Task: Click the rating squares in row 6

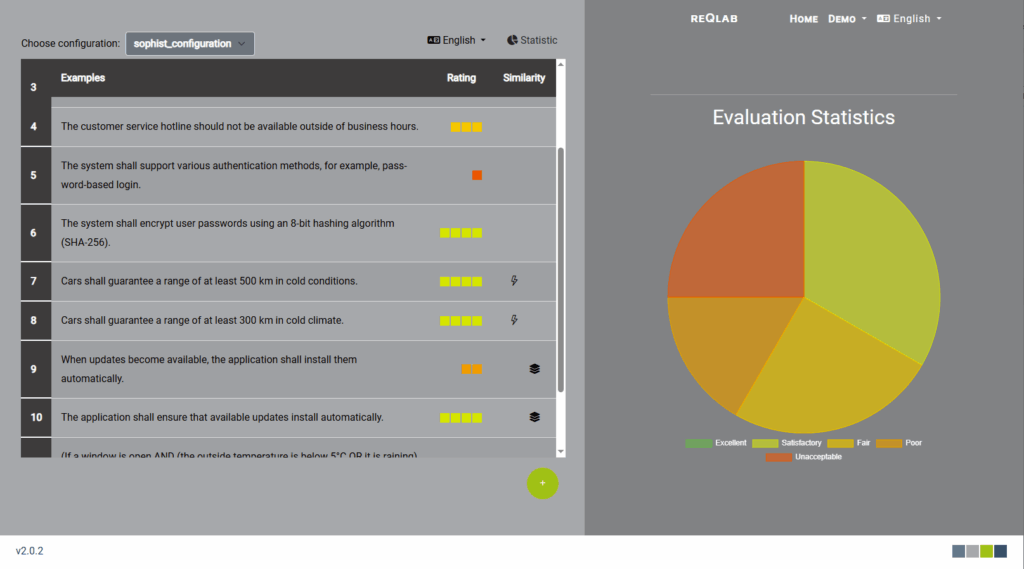Action: (461, 233)
